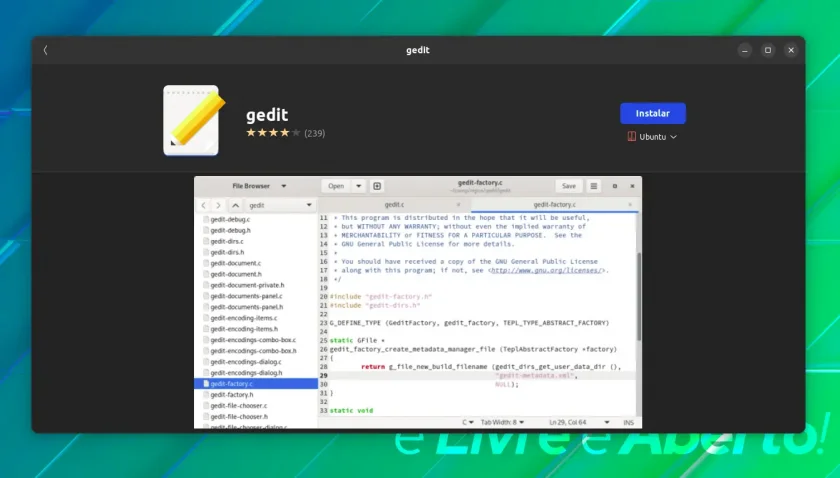Image resolution: width=840 pixels, height=478 pixels.
Task: Minimize the gedit software window
Action: [745, 50]
